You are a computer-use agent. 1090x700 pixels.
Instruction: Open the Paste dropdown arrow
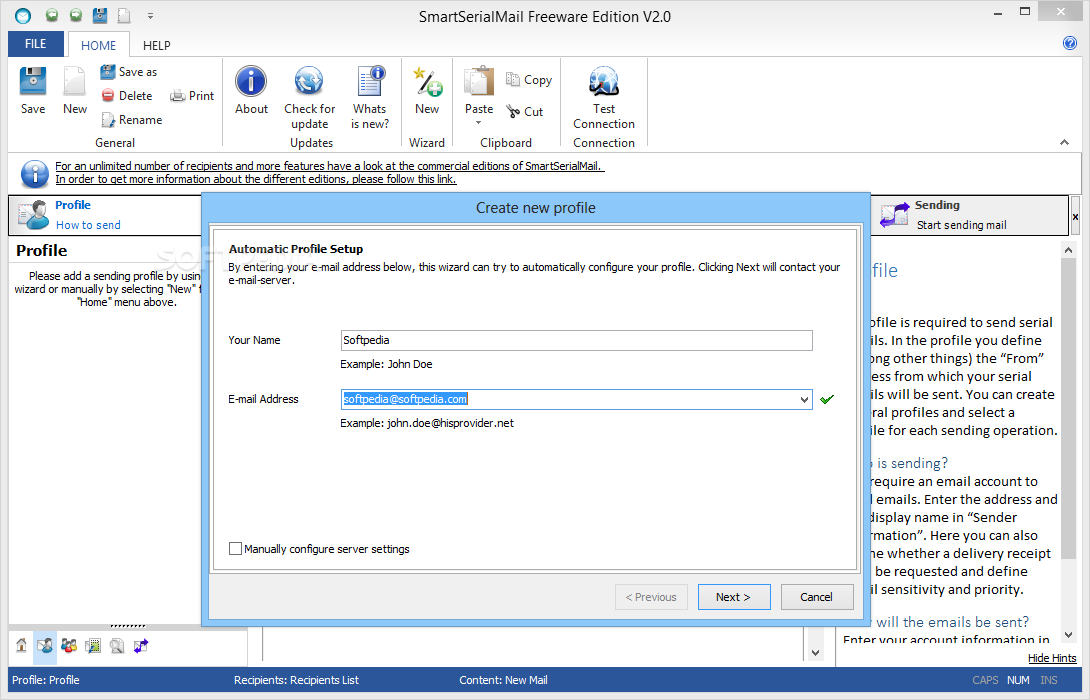coord(478,123)
